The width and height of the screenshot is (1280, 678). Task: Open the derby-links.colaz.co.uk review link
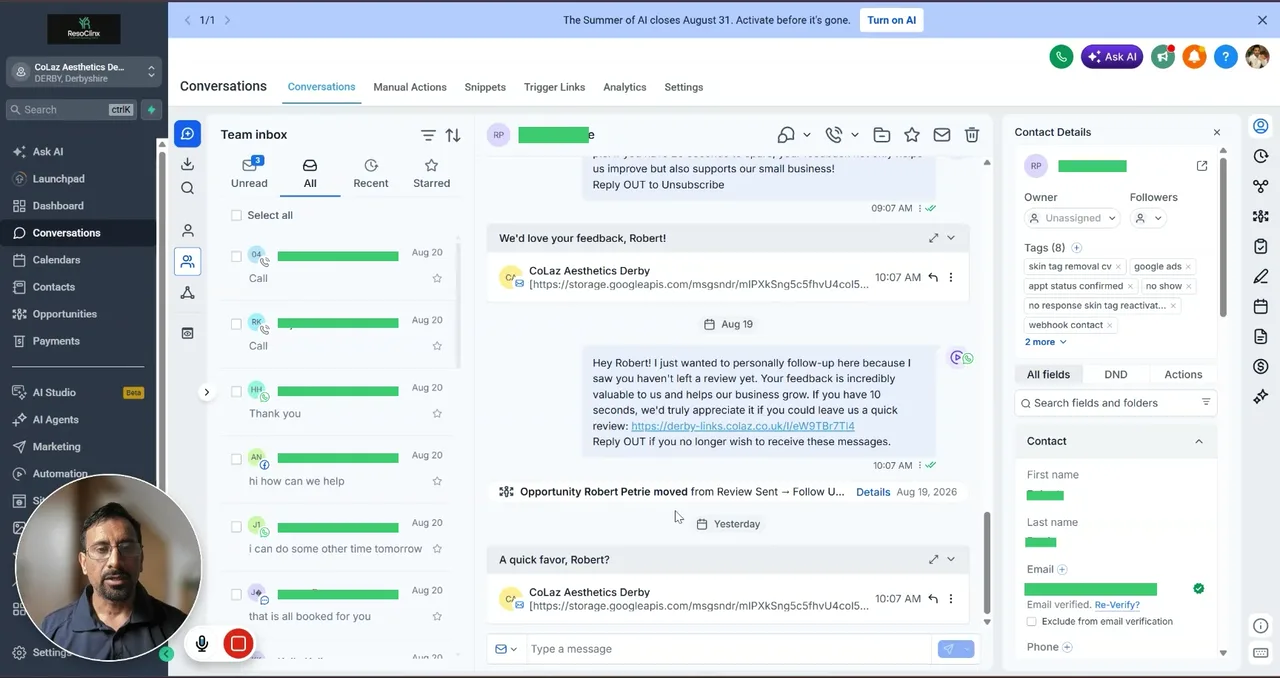[x=742, y=426]
